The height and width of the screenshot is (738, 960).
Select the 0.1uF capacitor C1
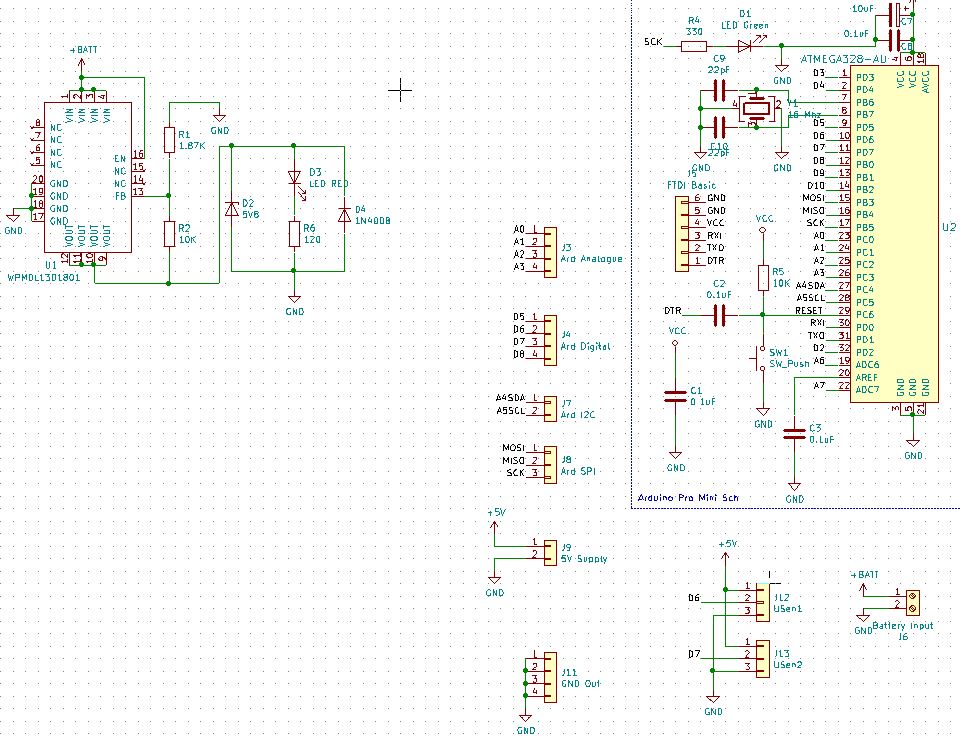point(675,397)
